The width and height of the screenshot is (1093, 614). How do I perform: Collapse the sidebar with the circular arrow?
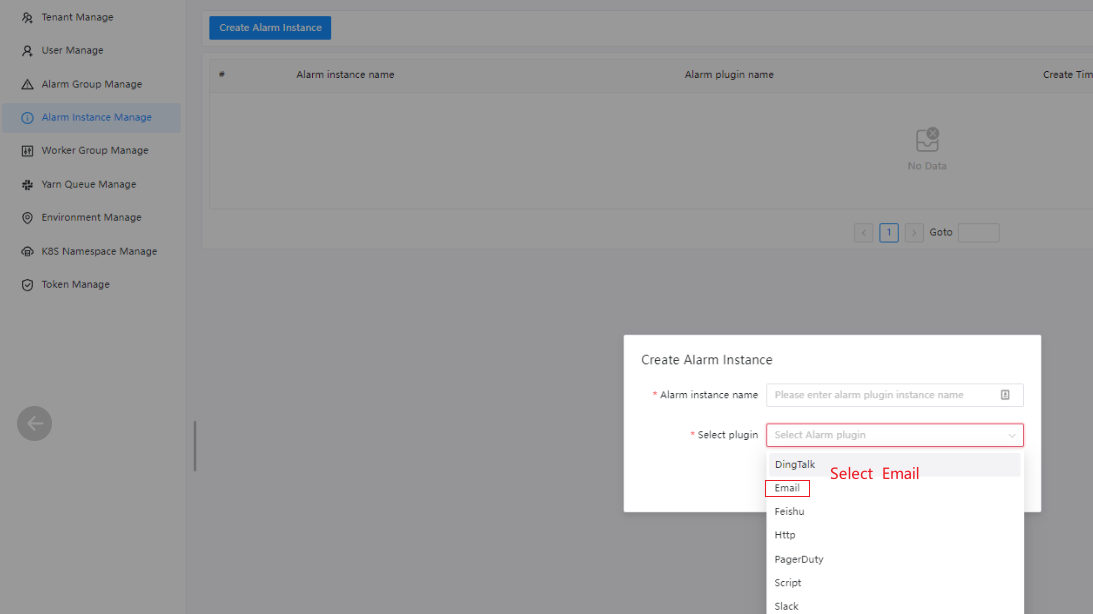coord(34,423)
